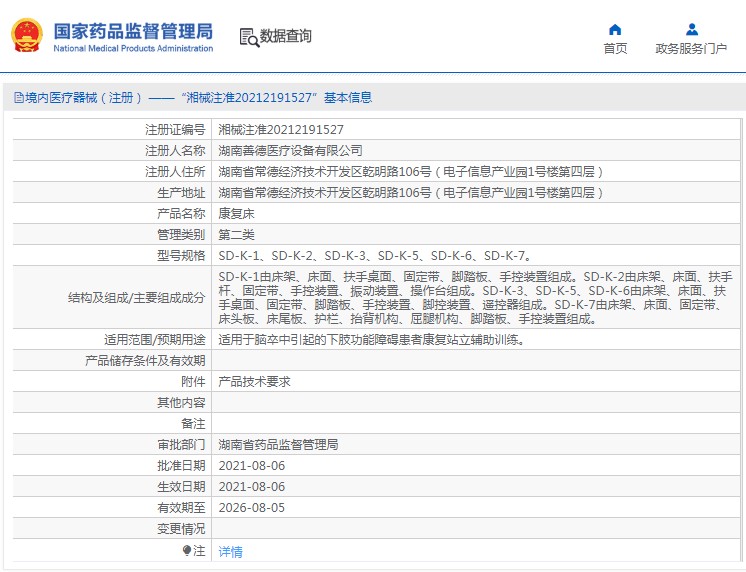
Task: Click the 生产地址 address value
Action: (411, 192)
